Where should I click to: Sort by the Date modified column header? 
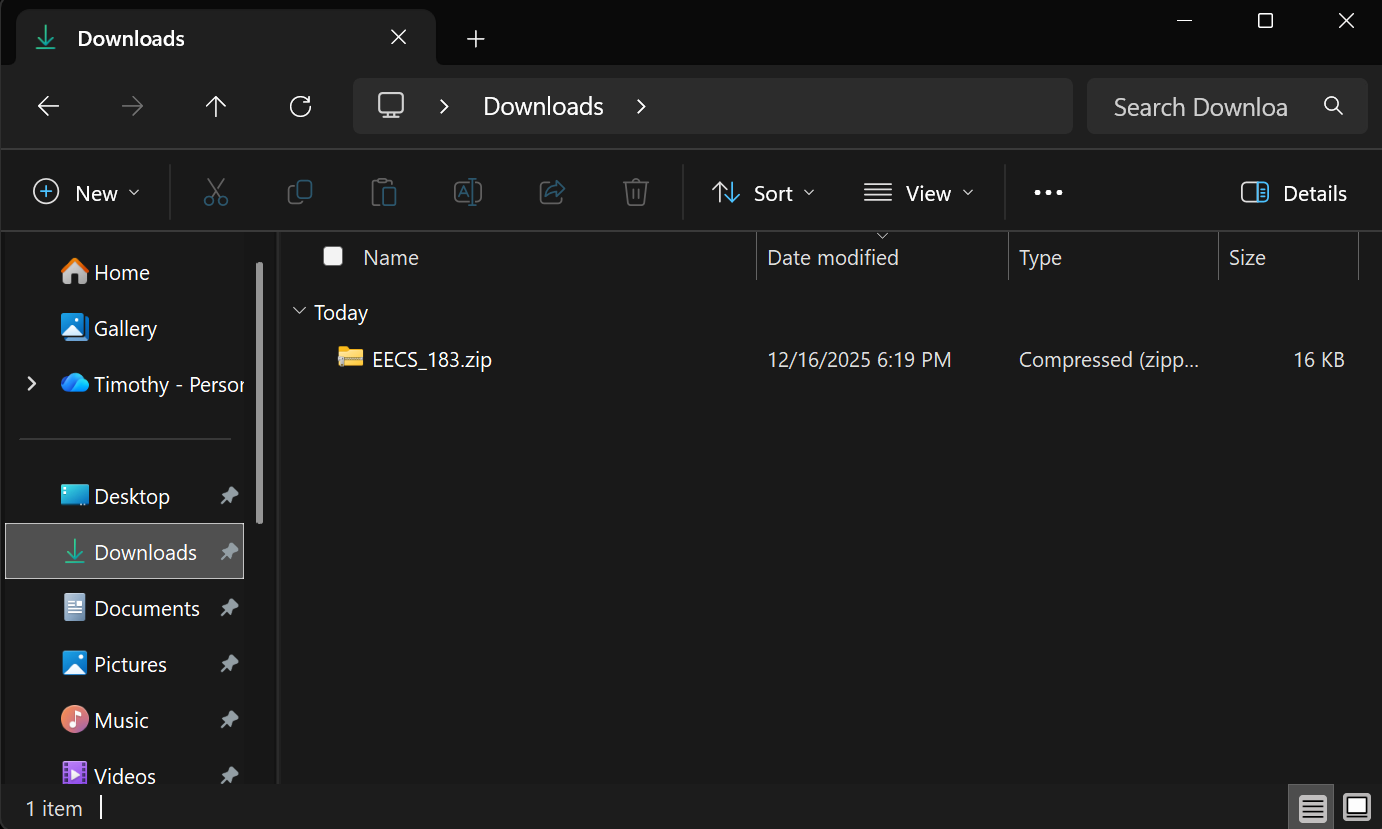tap(833, 257)
